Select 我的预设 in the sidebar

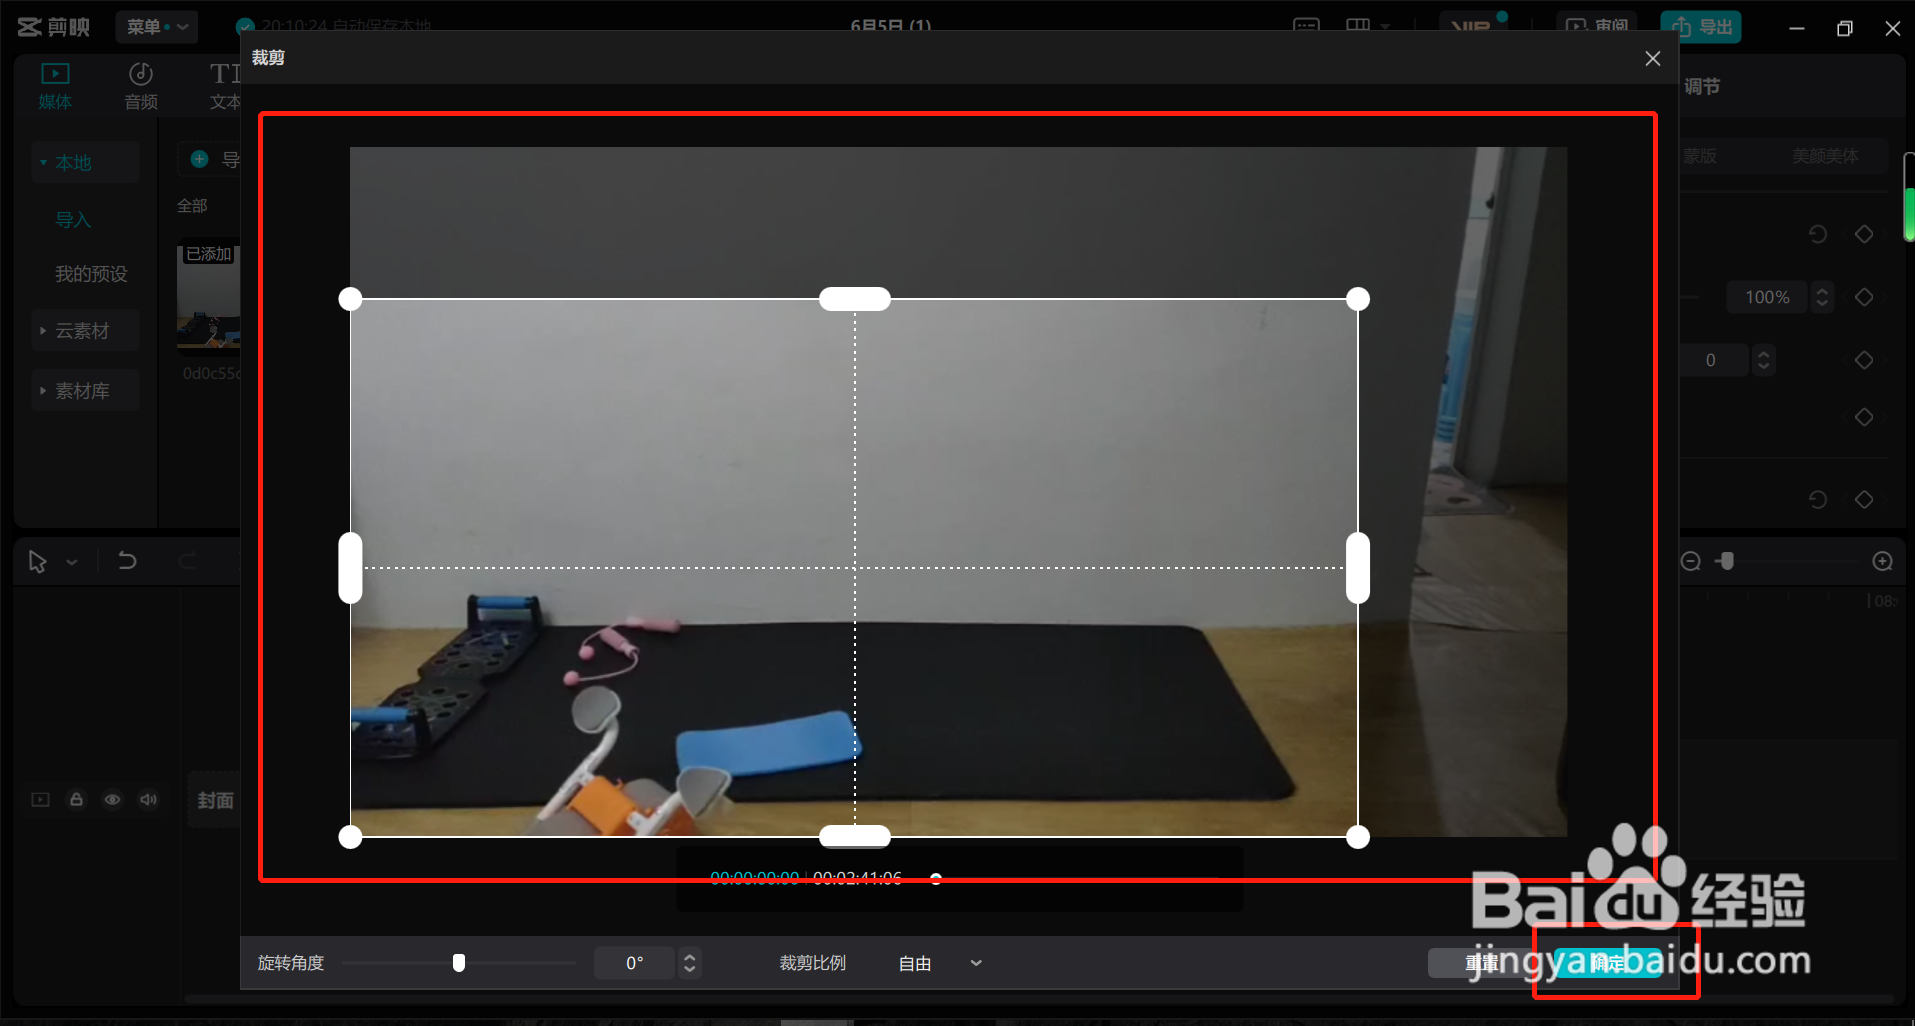click(91, 274)
